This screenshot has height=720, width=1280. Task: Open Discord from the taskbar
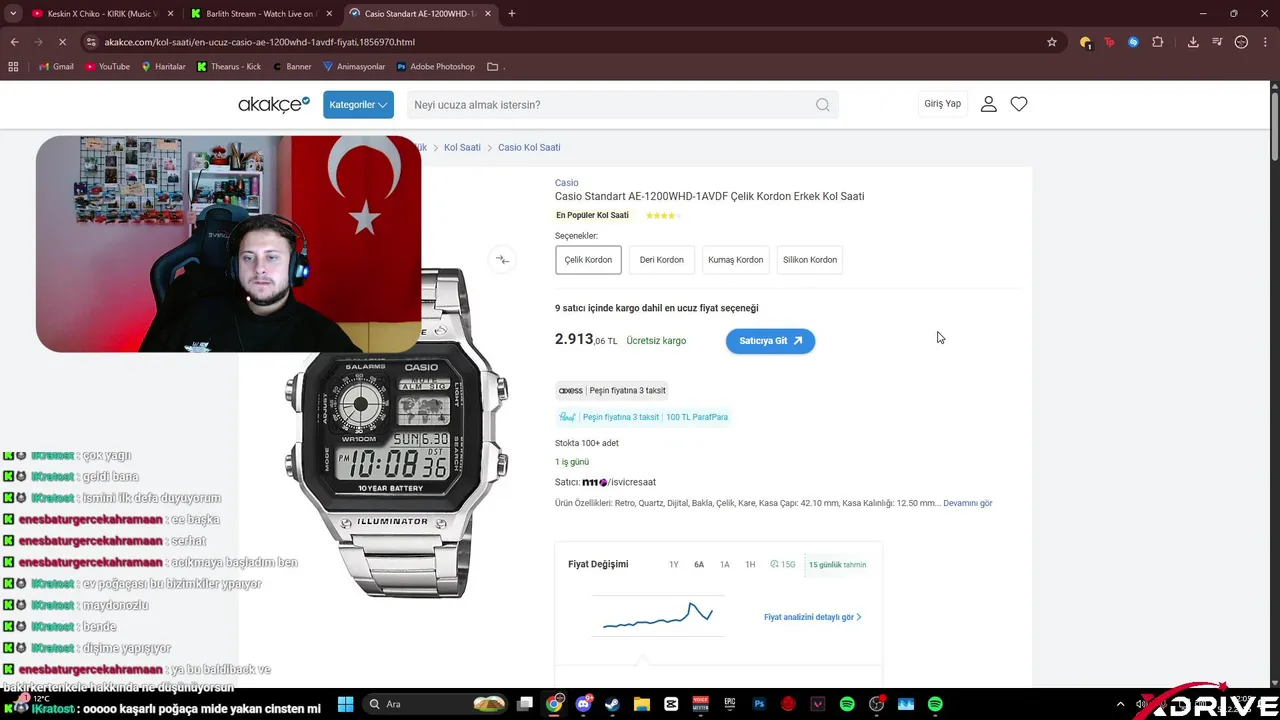[x=584, y=704]
